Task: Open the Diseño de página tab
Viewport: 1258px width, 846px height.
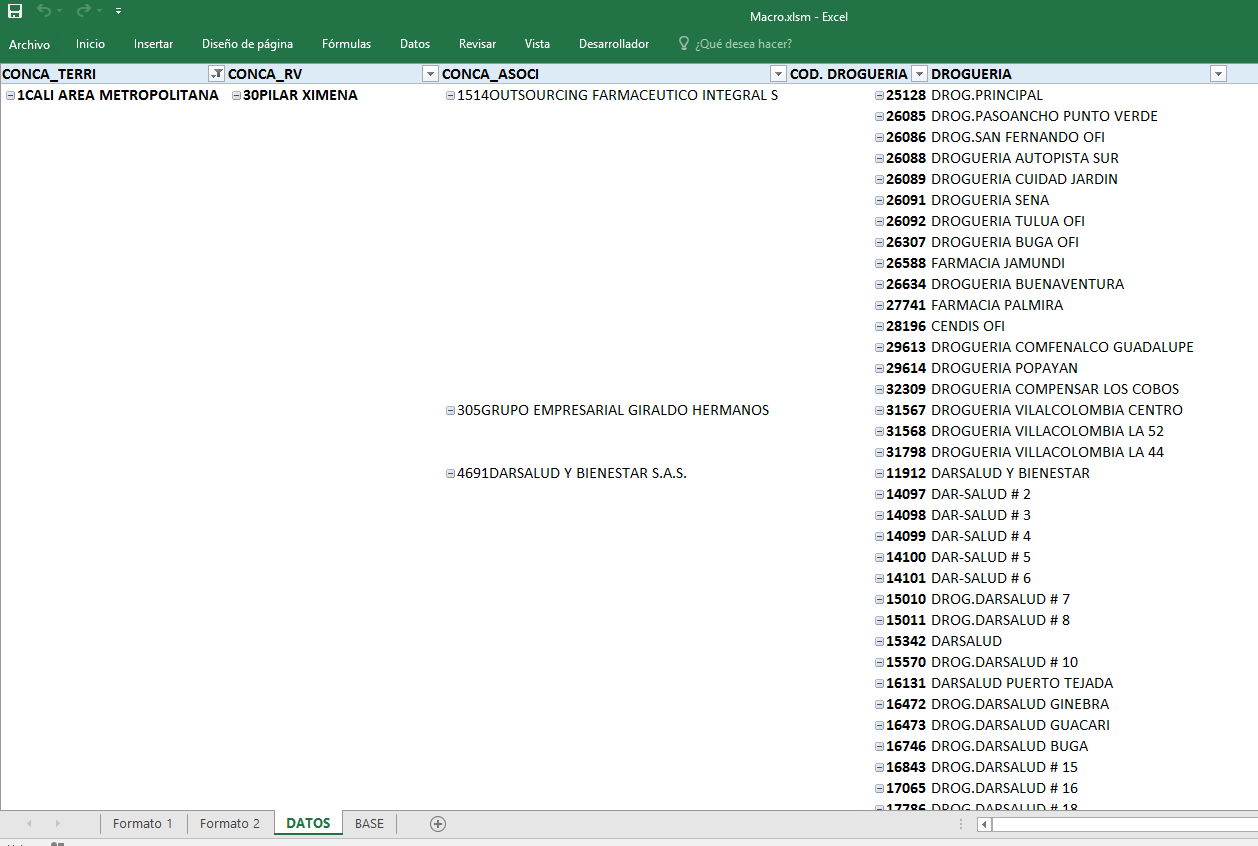Action: pos(247,44)
